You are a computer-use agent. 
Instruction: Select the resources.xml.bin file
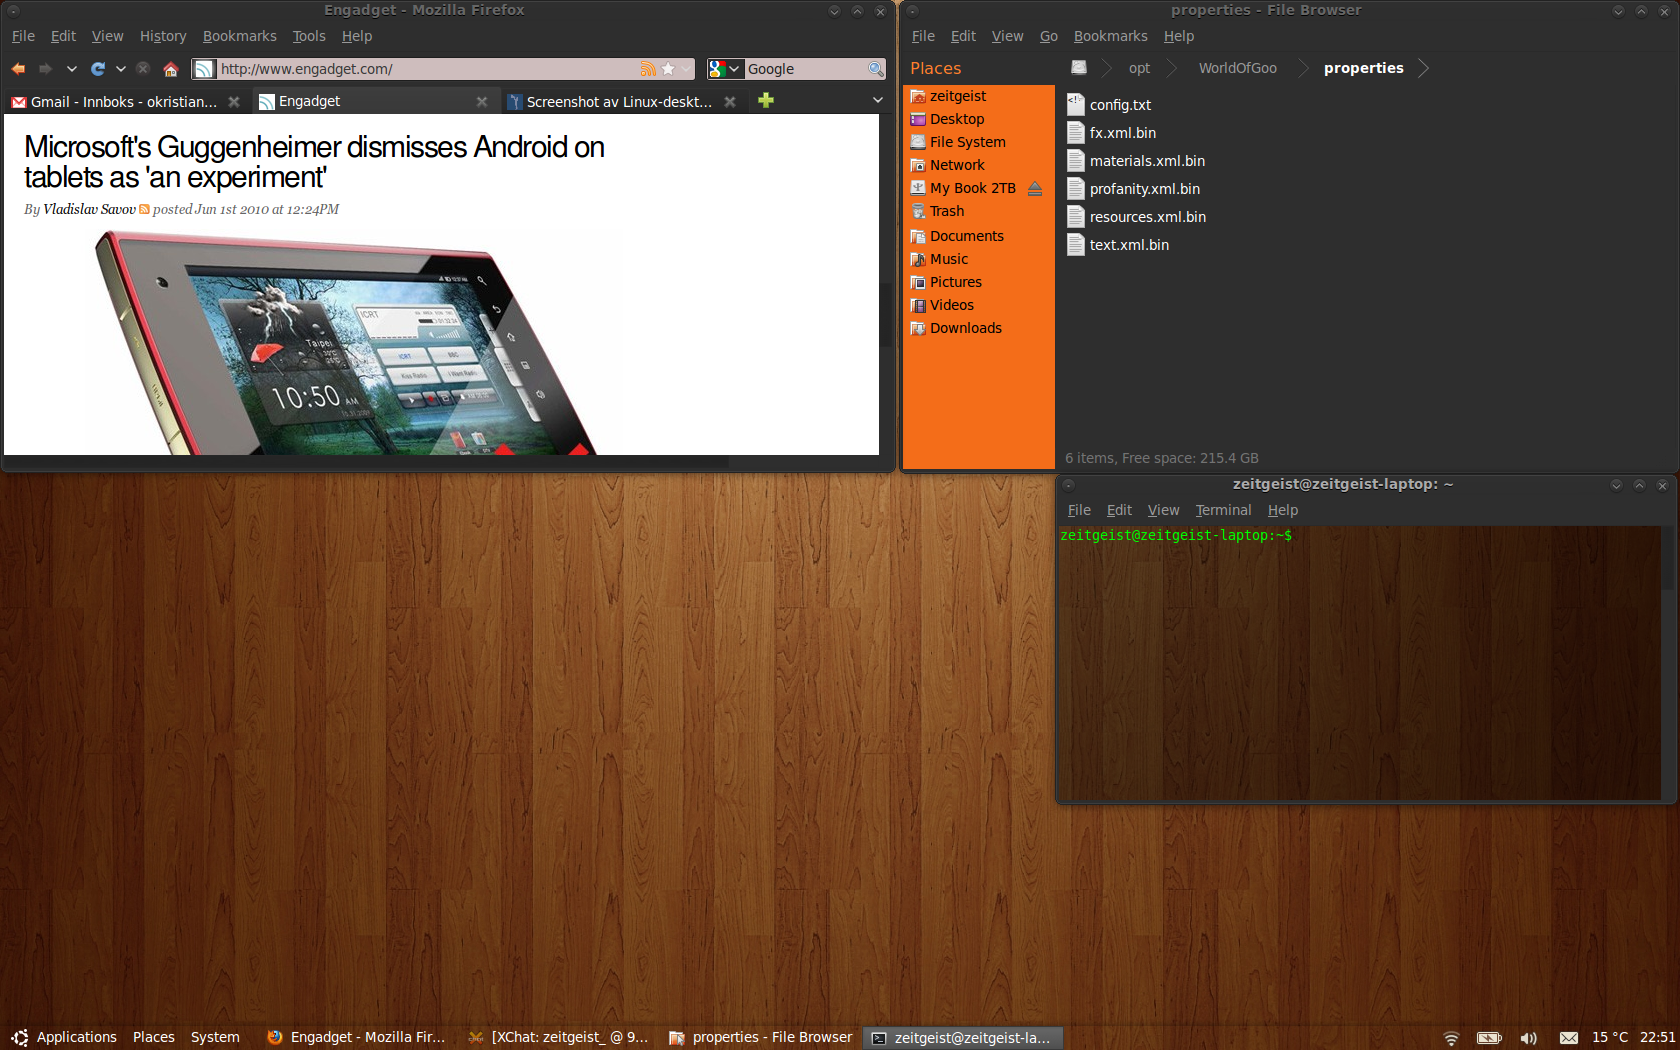click(x=1136, y=216)
